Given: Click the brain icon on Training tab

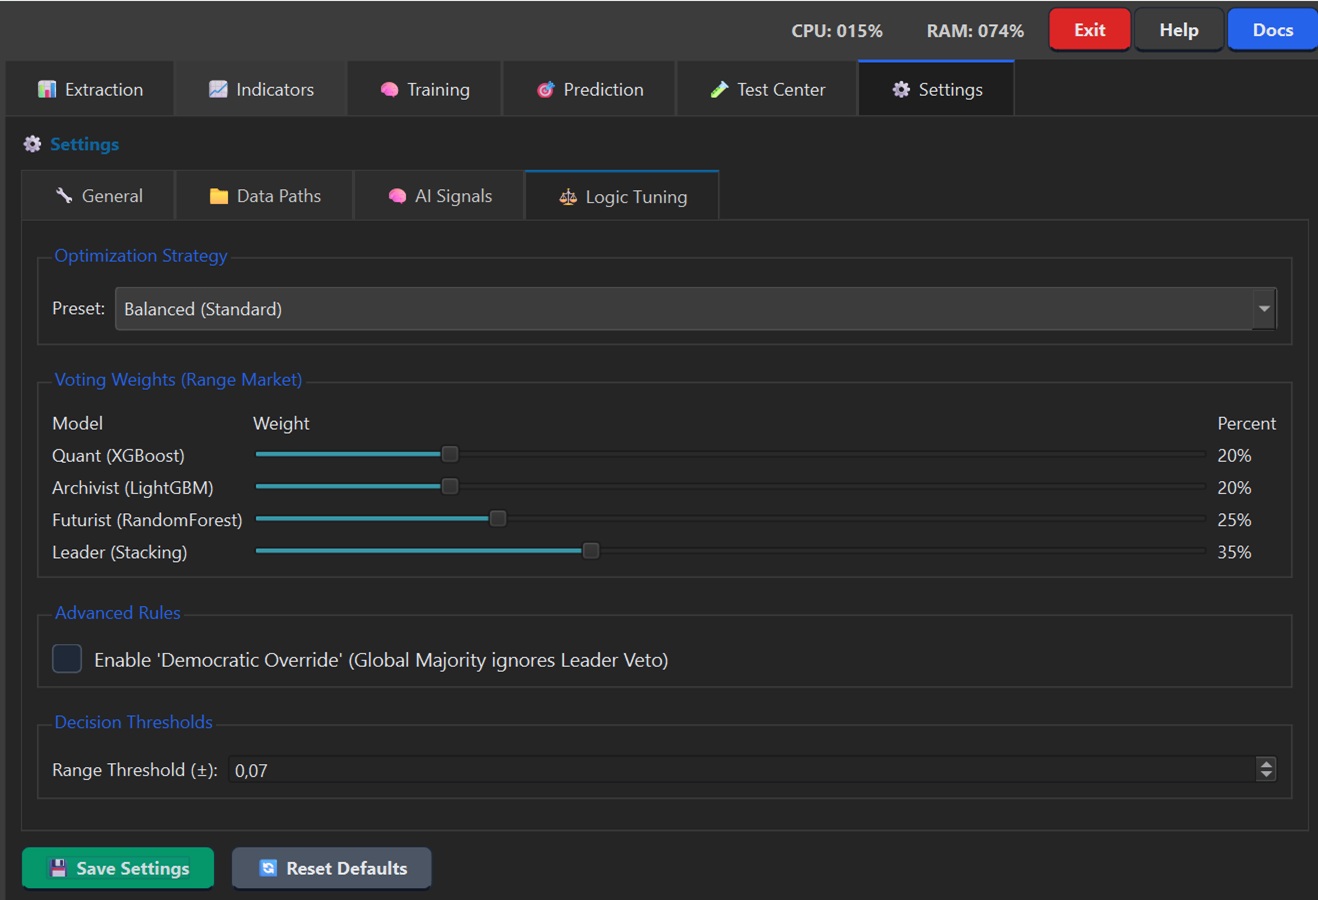Looking at the screenshot, I should click(389, 90).
